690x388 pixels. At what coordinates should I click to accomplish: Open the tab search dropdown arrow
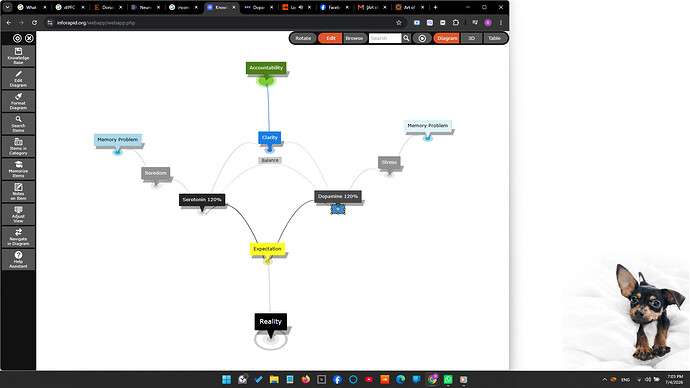tap(7, 7)
